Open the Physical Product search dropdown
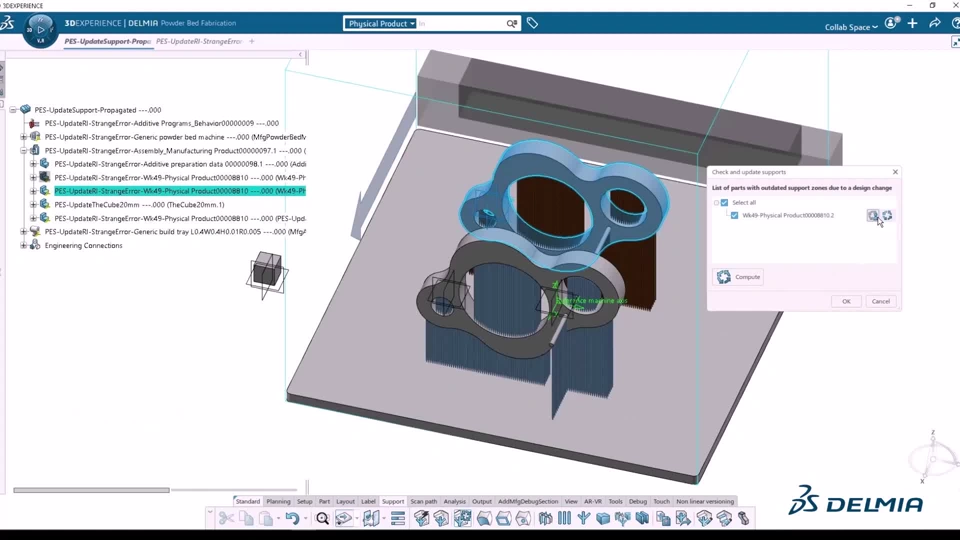This screenshot has width=960, height=540. 380,23
